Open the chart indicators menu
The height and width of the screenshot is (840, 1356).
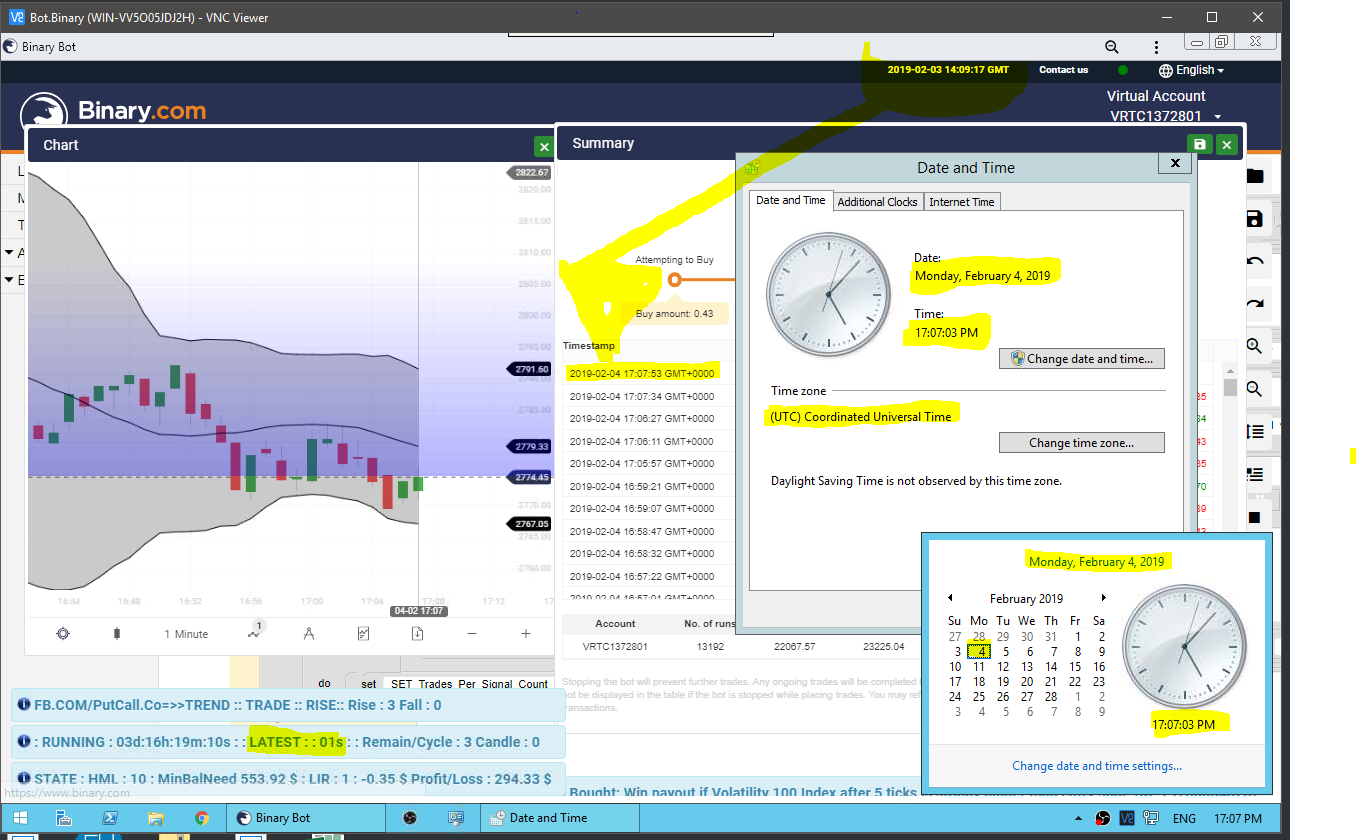pyautogui.click(x=254, y=632)
